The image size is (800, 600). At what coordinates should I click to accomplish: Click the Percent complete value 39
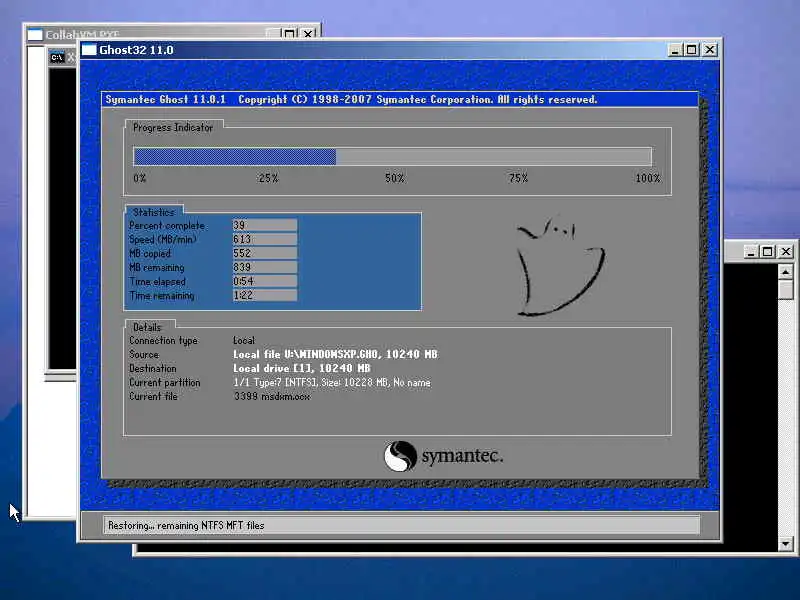[265, 225]
